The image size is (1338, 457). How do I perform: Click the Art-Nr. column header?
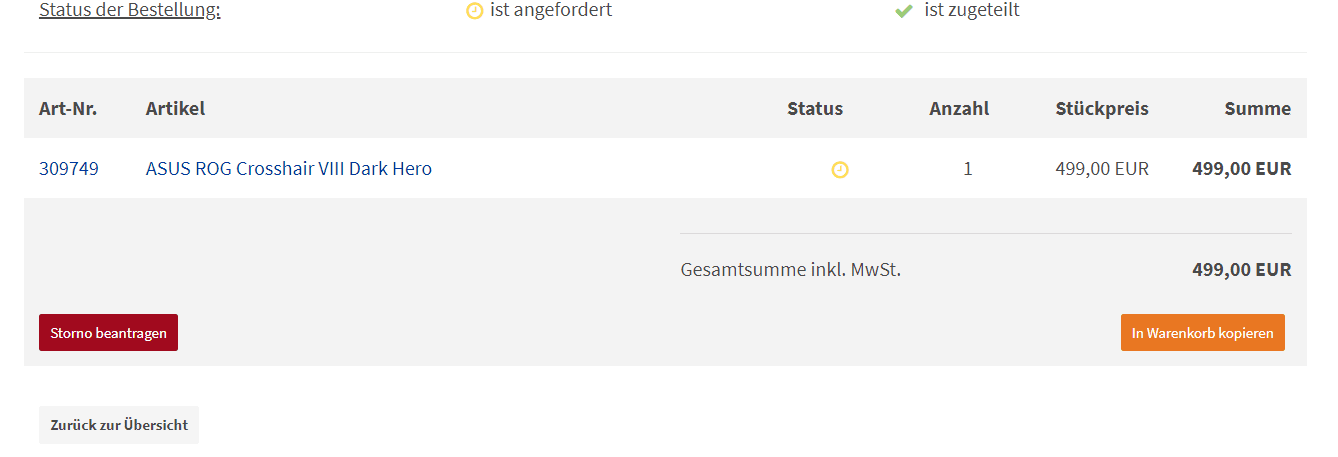(68, 109)
